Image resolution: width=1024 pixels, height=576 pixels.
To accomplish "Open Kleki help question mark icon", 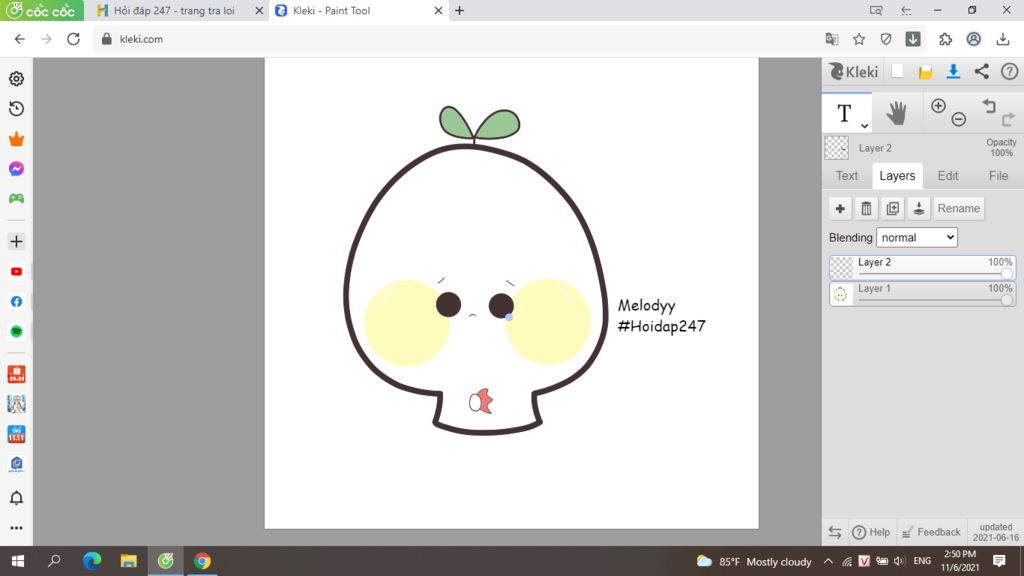I will [1010, 71].
